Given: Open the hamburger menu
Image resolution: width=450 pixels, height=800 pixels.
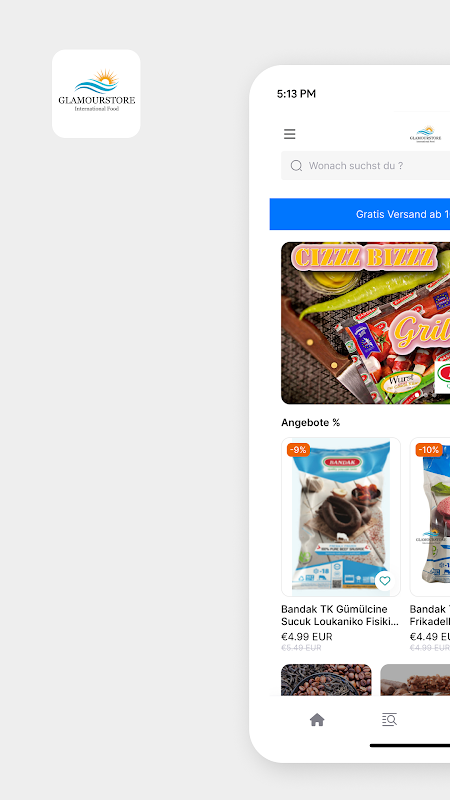Looking at the screenshot, I should (289, 134).
